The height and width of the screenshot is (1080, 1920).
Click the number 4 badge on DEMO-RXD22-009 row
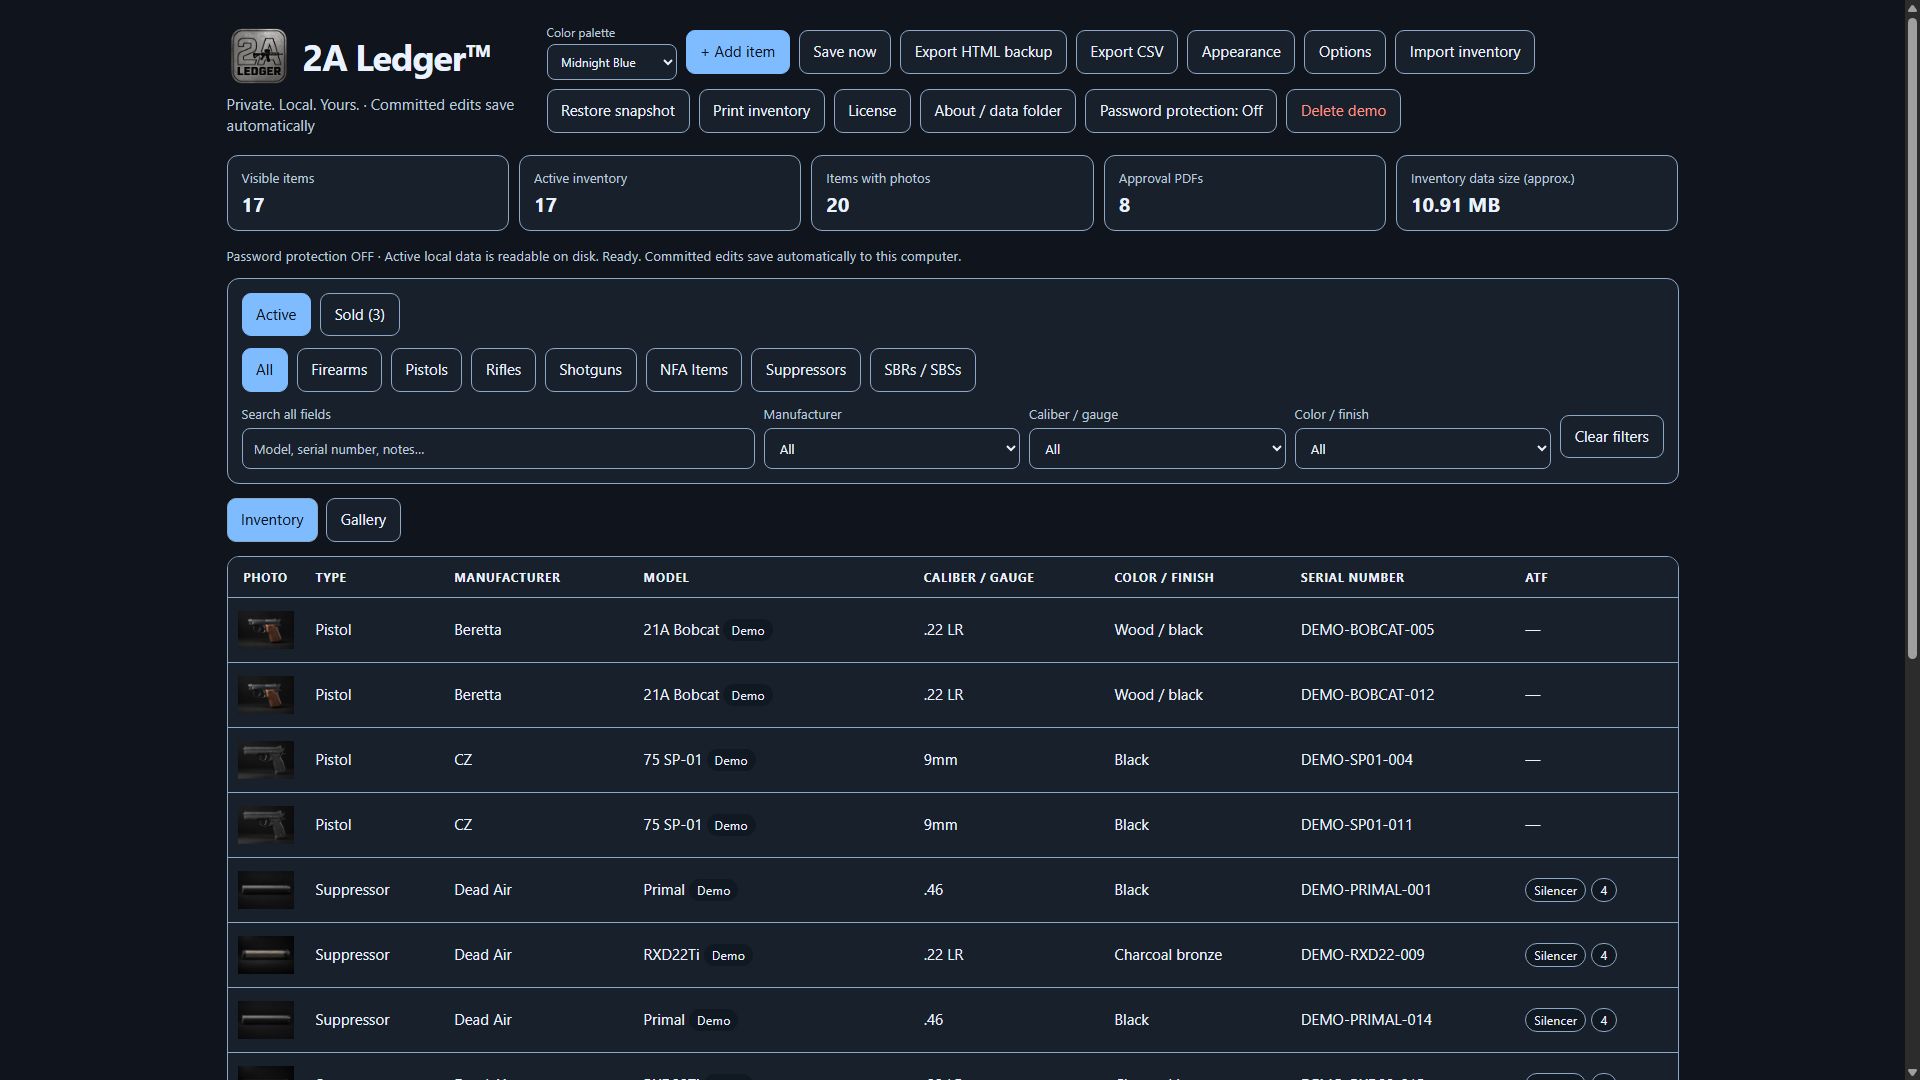click(x=1604, y=955)
